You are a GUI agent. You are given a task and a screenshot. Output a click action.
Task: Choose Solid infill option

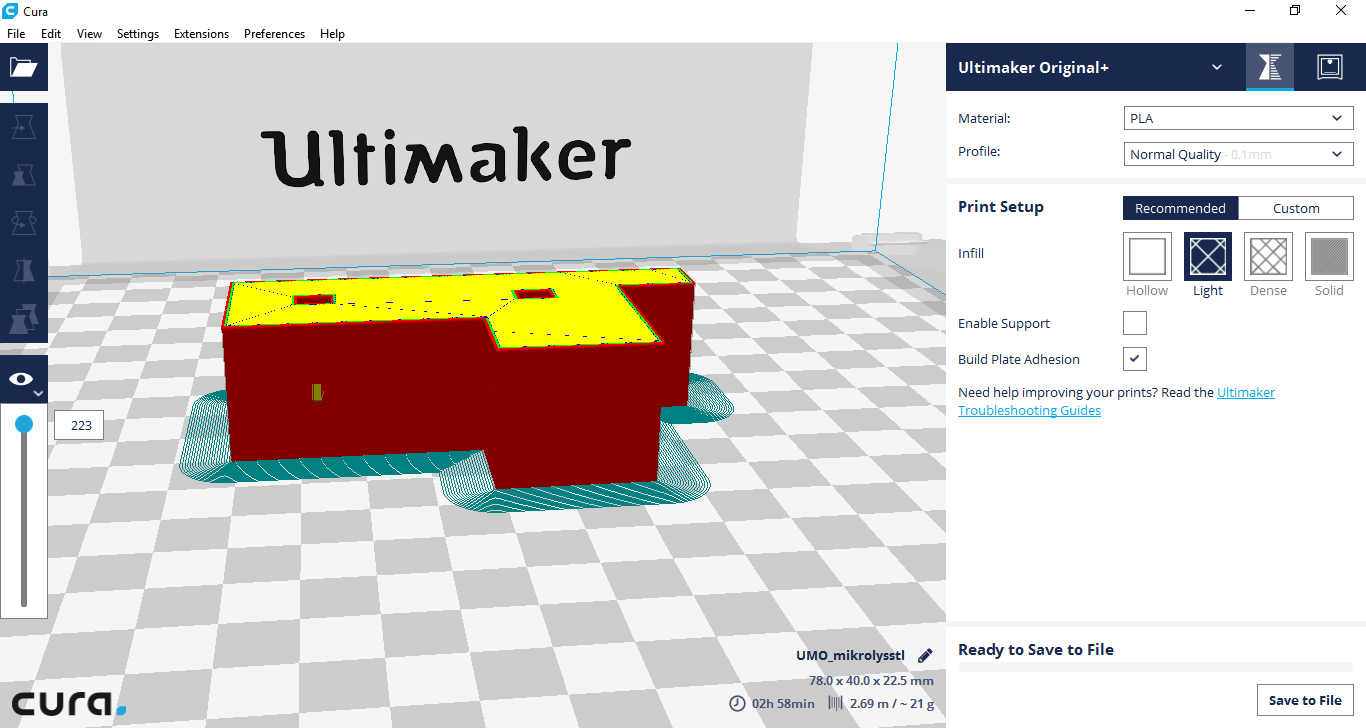[x=1329, y=256]
